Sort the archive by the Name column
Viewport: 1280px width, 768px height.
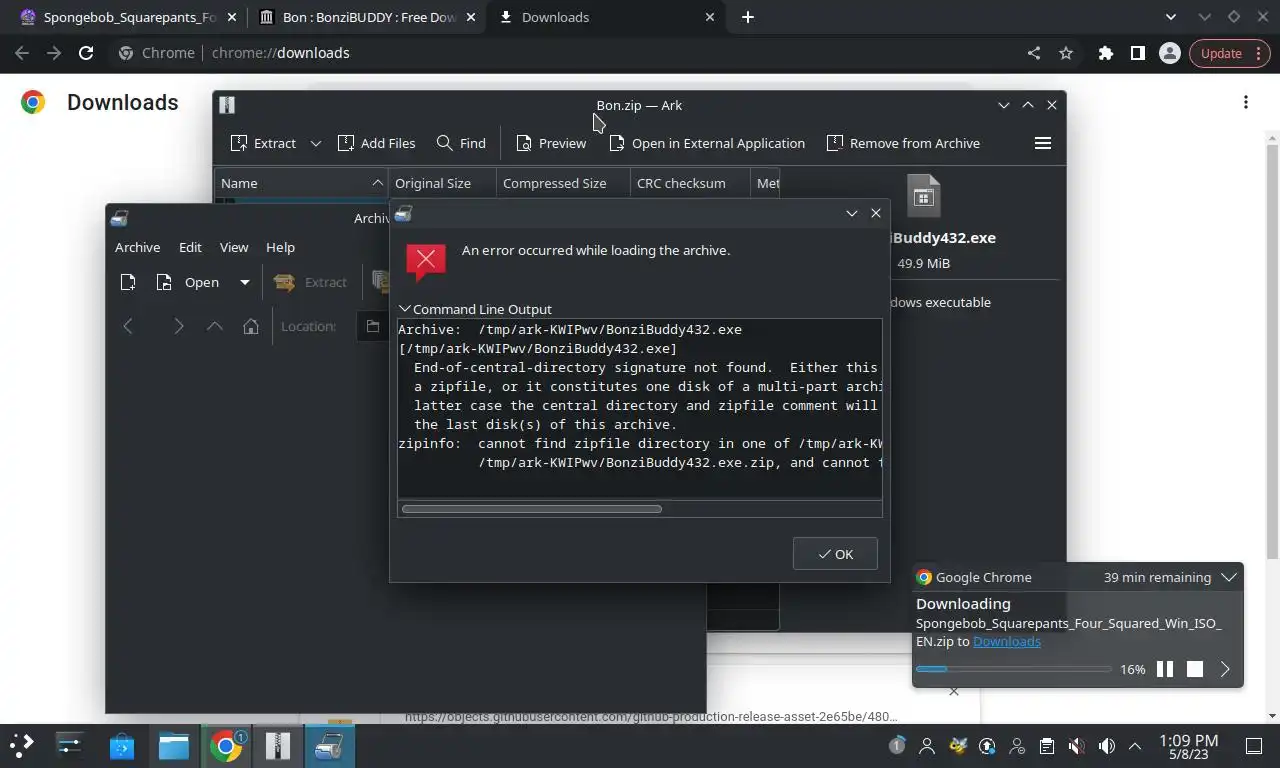(301, 183)
